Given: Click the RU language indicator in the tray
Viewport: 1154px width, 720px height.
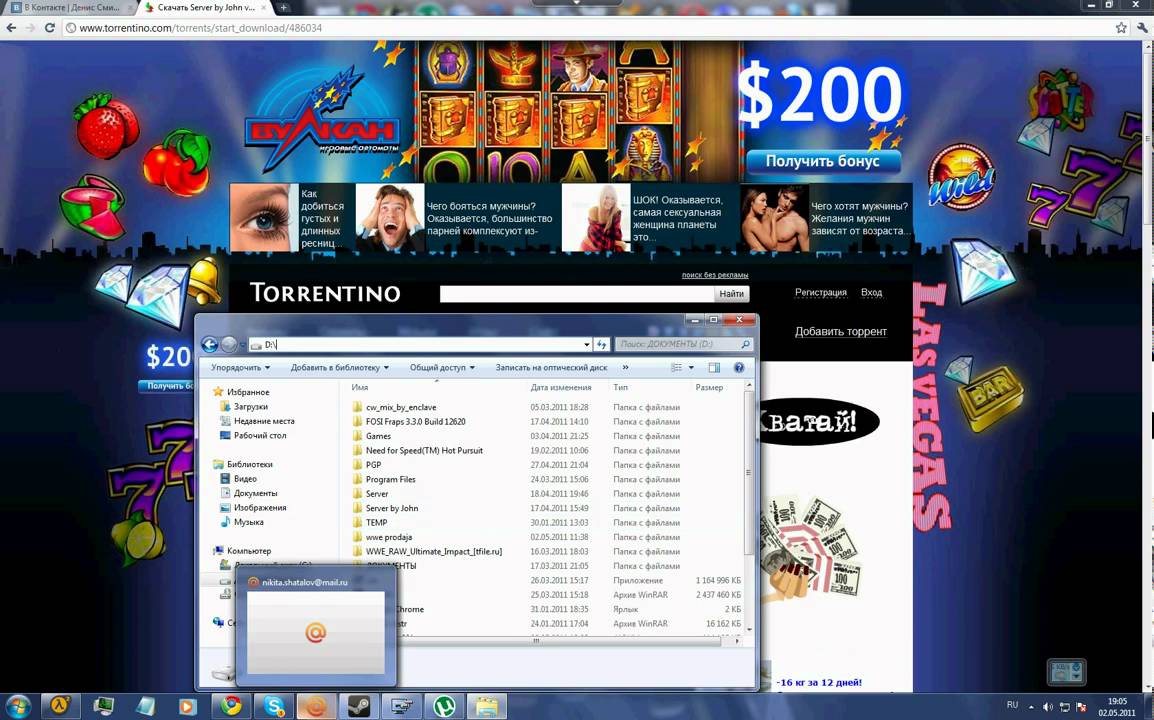Looking at the screenshot, I should click(x=1012, y=705).
